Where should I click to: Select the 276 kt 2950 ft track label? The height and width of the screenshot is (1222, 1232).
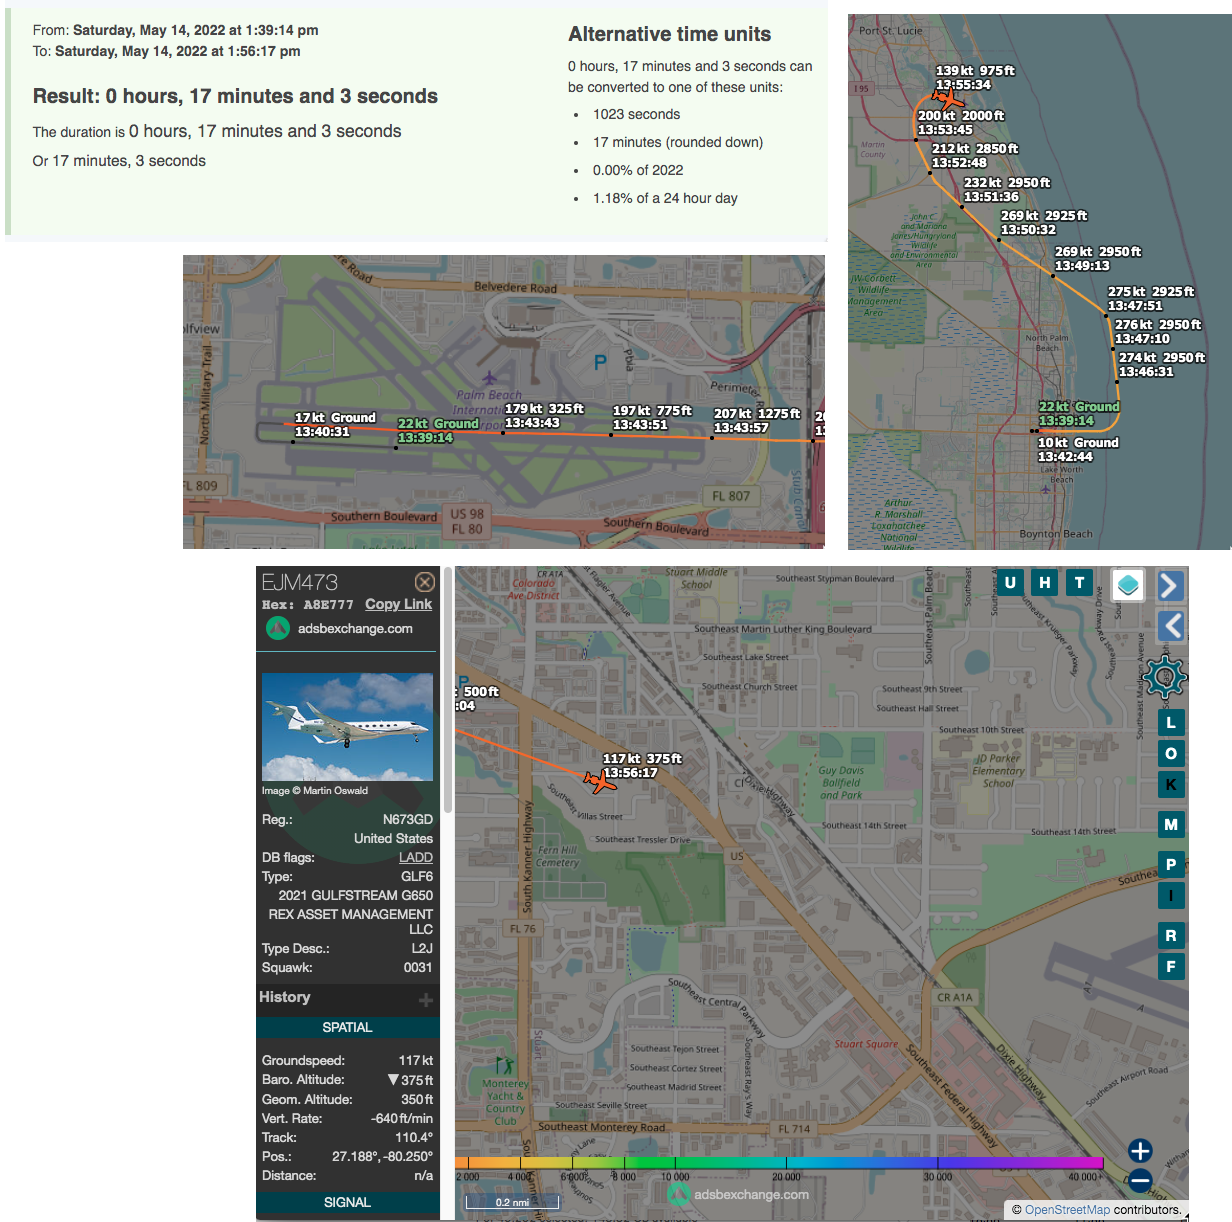click(1158, 331)
